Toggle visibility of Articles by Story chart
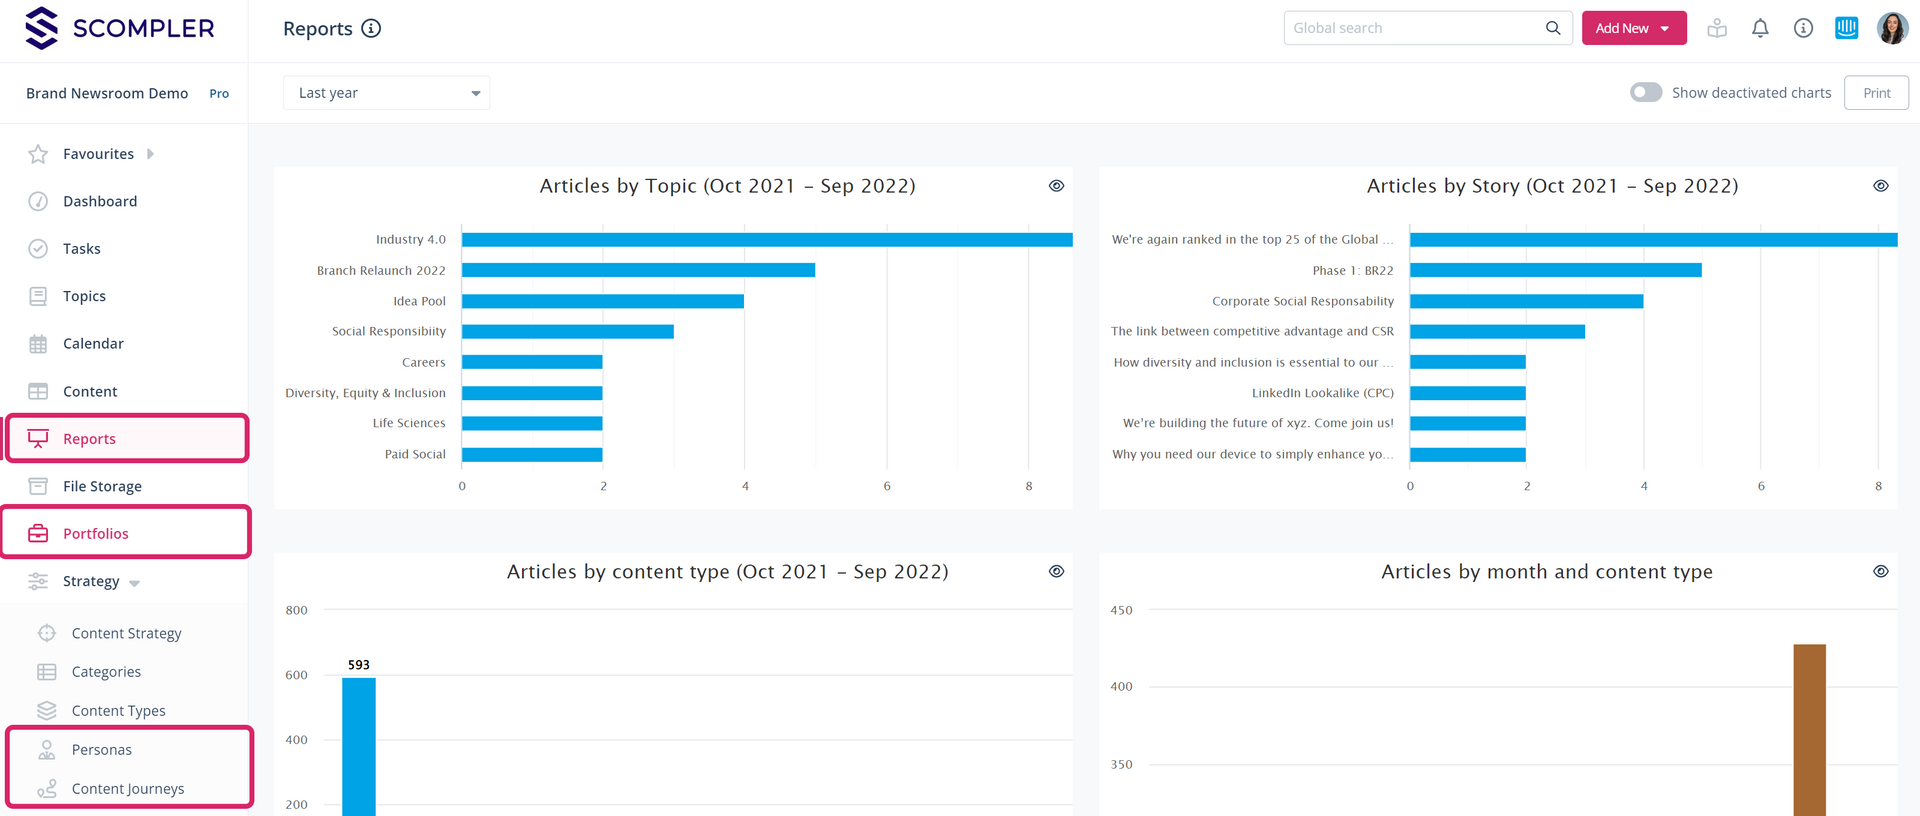This screenshot has width=1920, height=816. (1880, 186)
